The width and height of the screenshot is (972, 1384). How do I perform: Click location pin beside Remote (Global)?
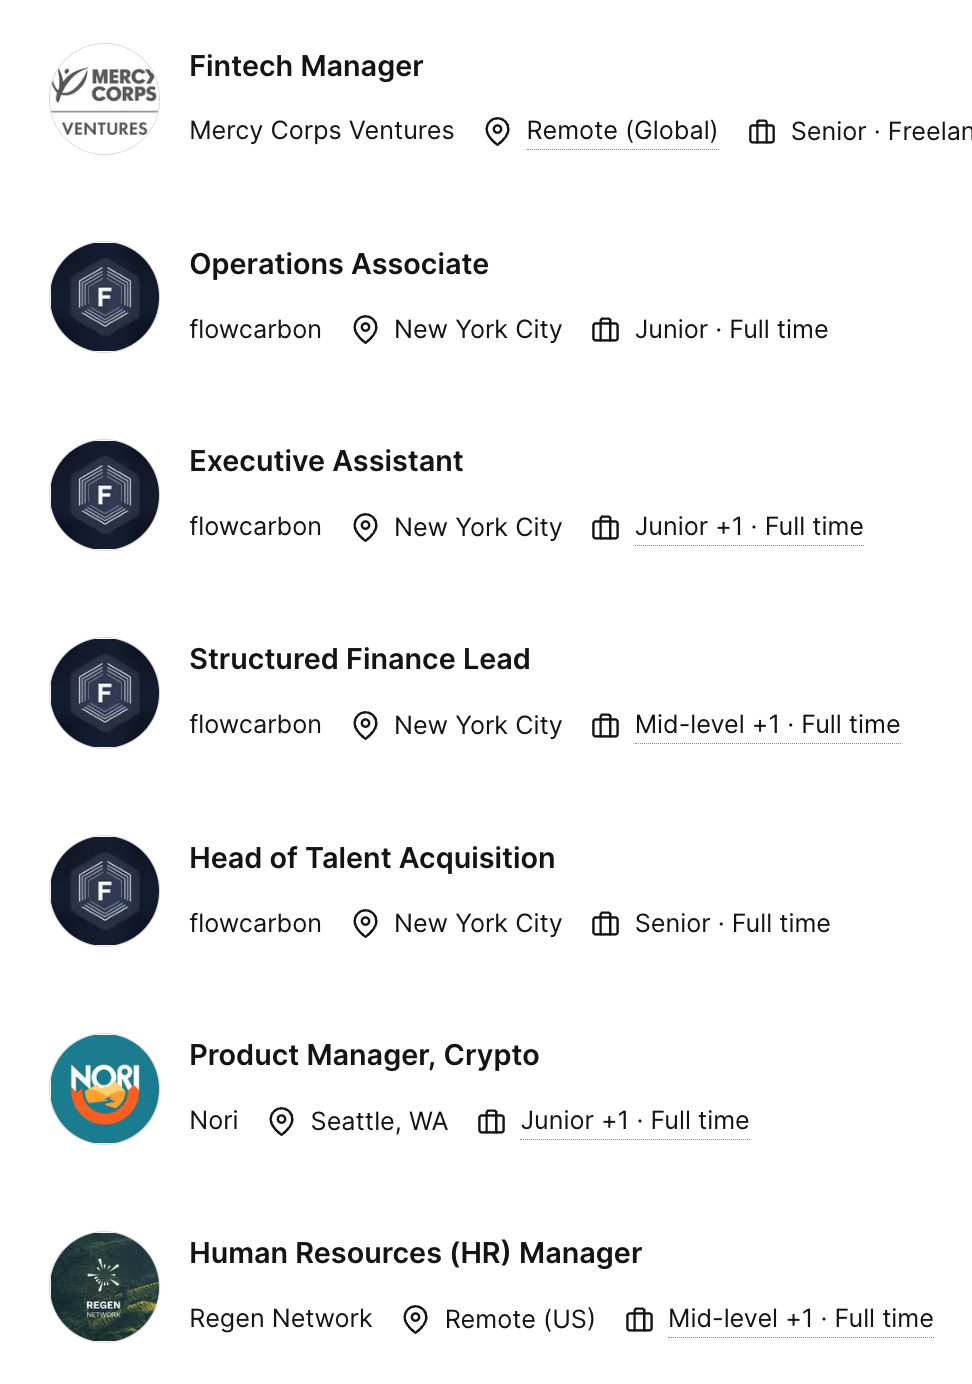(x=497, y=131)
